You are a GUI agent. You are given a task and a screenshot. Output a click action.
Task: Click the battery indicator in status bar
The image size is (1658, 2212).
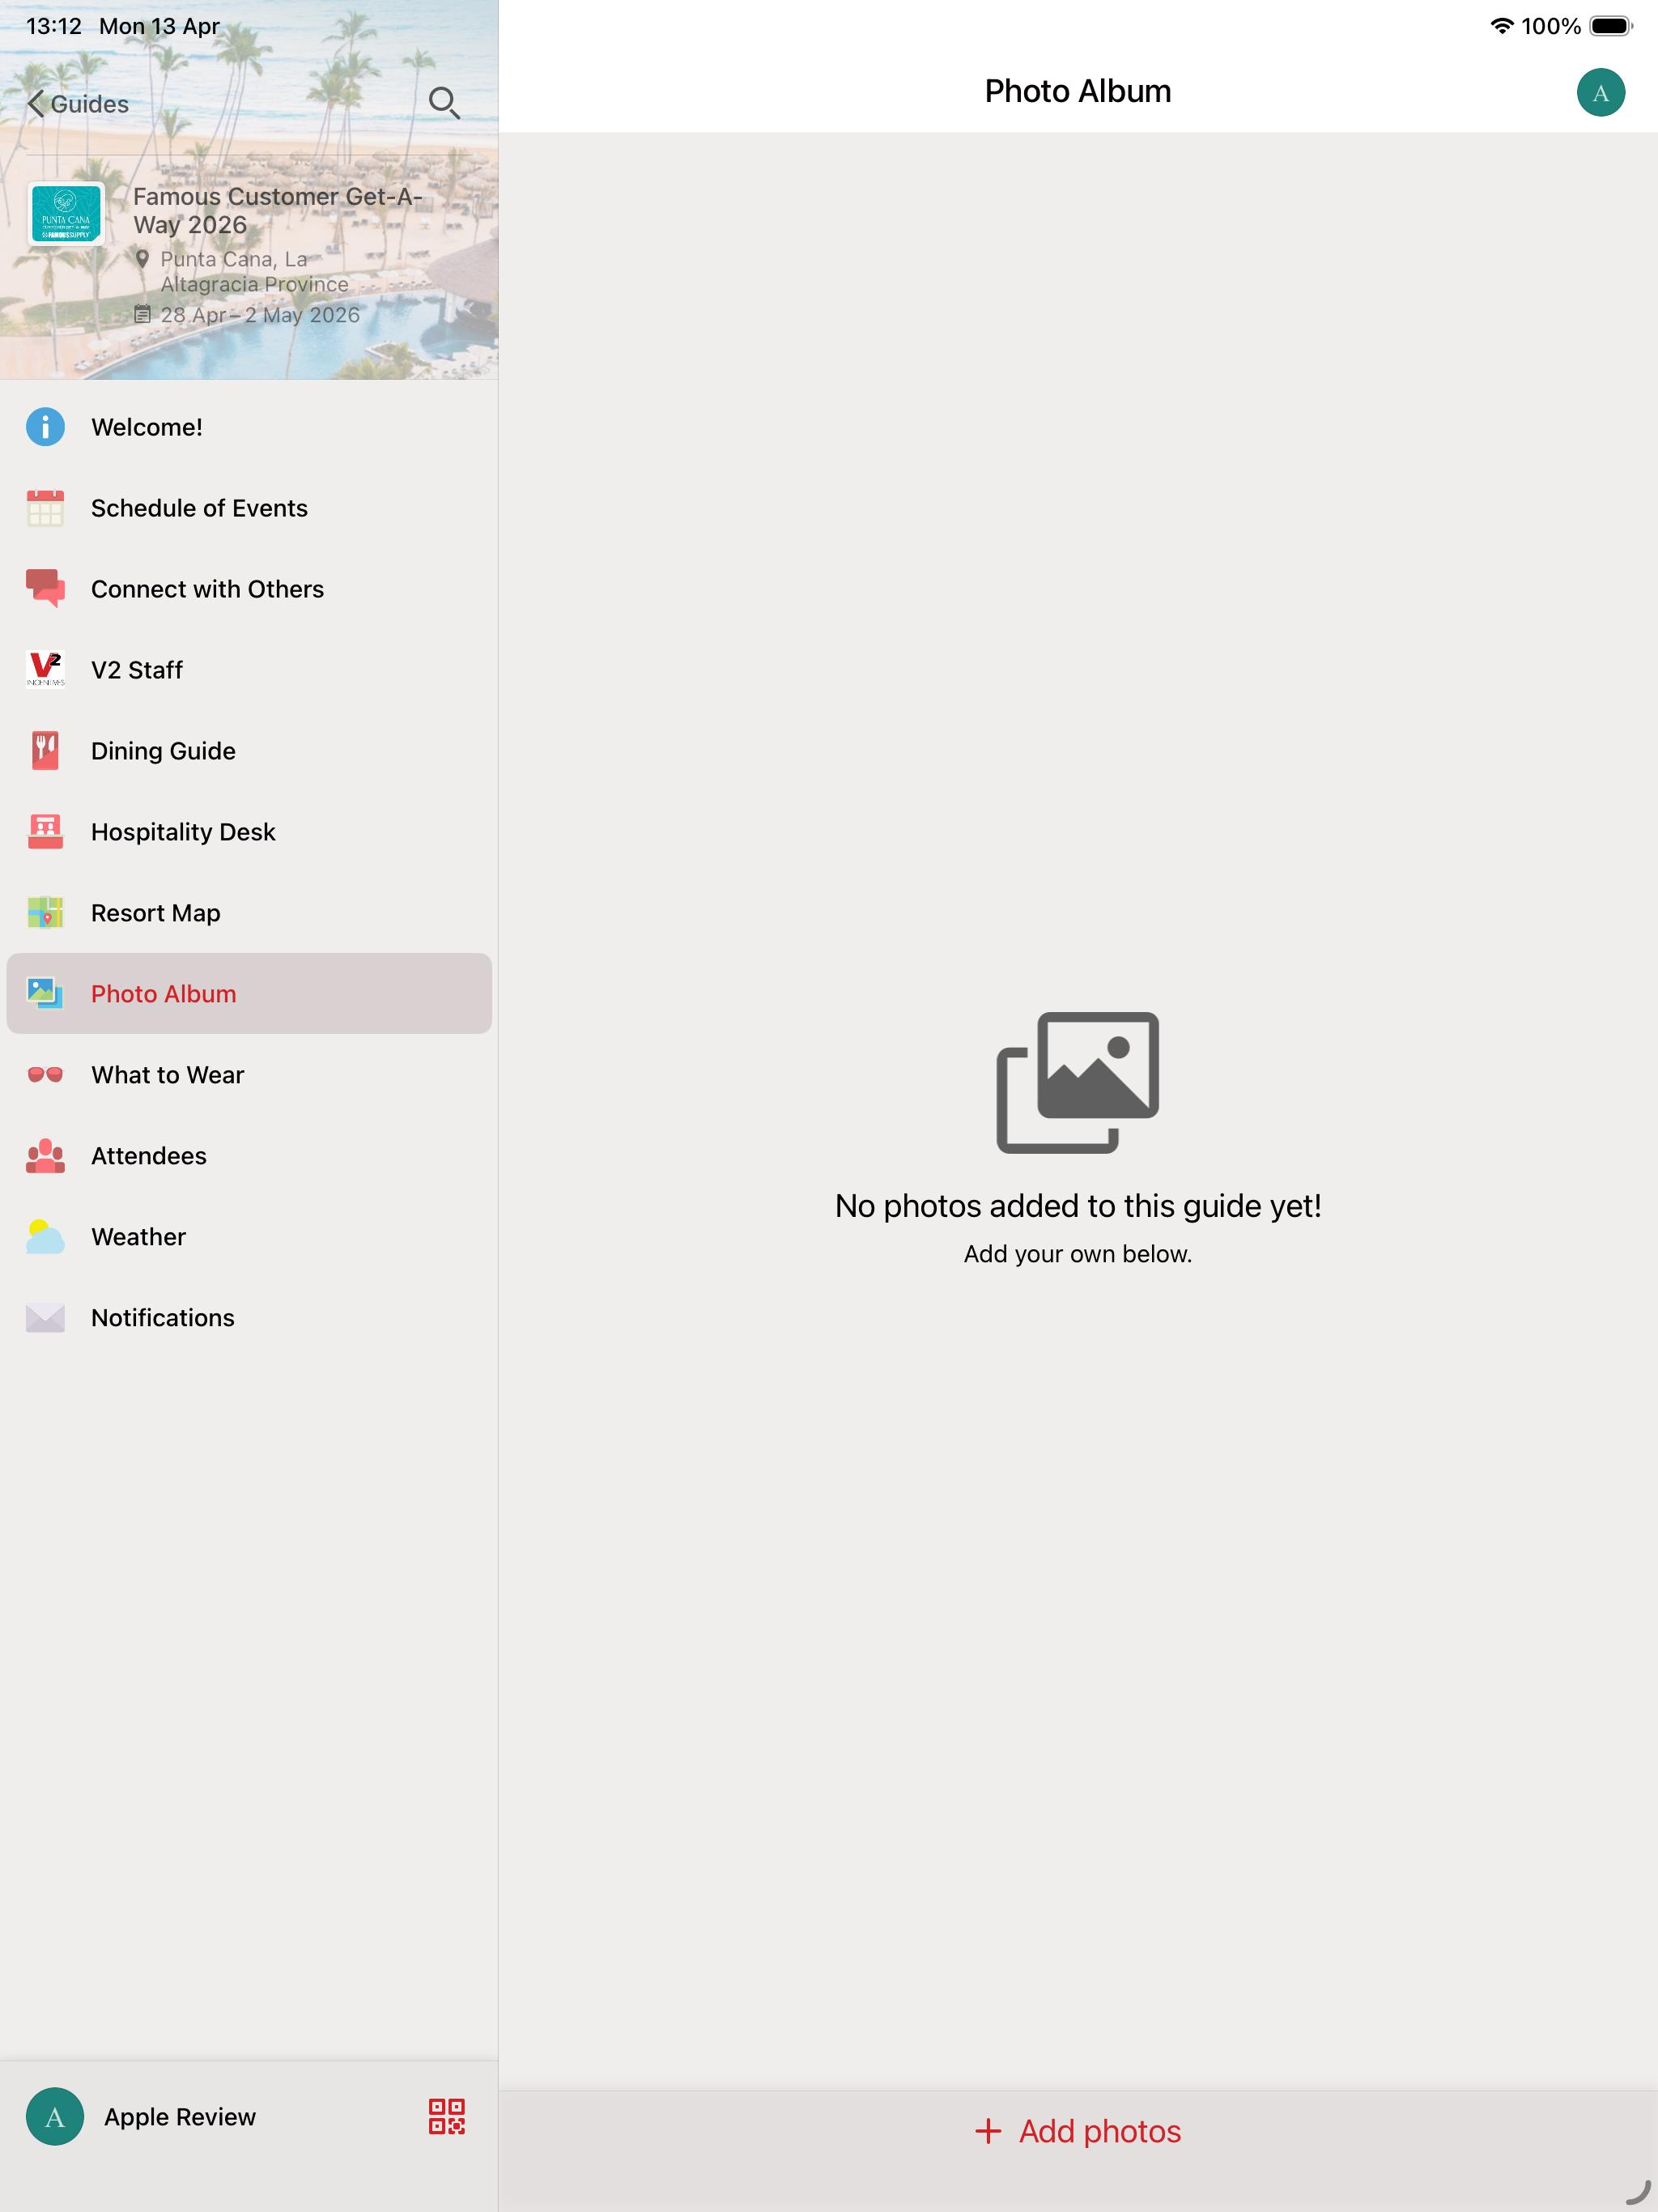point(1611,26)
